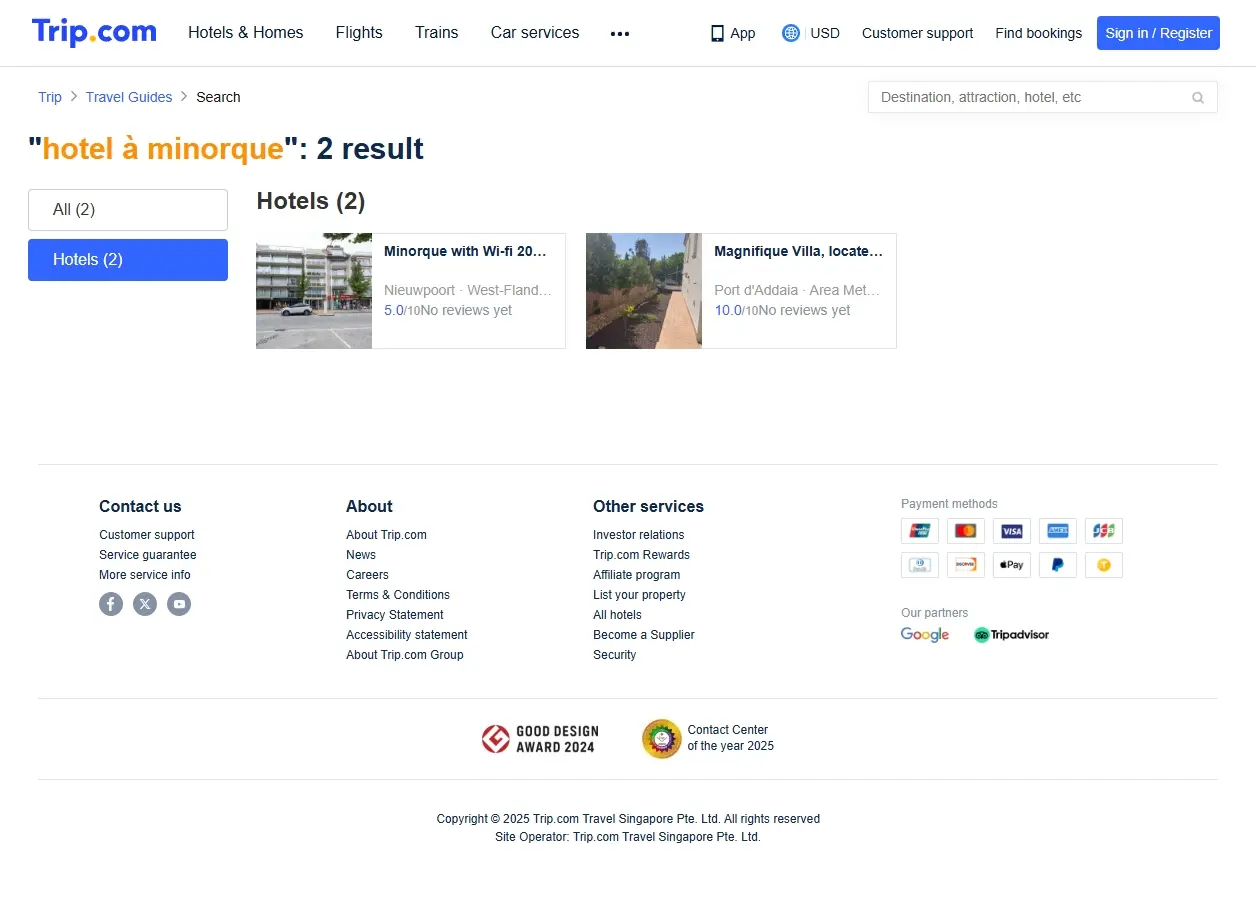Open Privacy Statement link
1256x921 pixels.
click(x=395, y=615)
